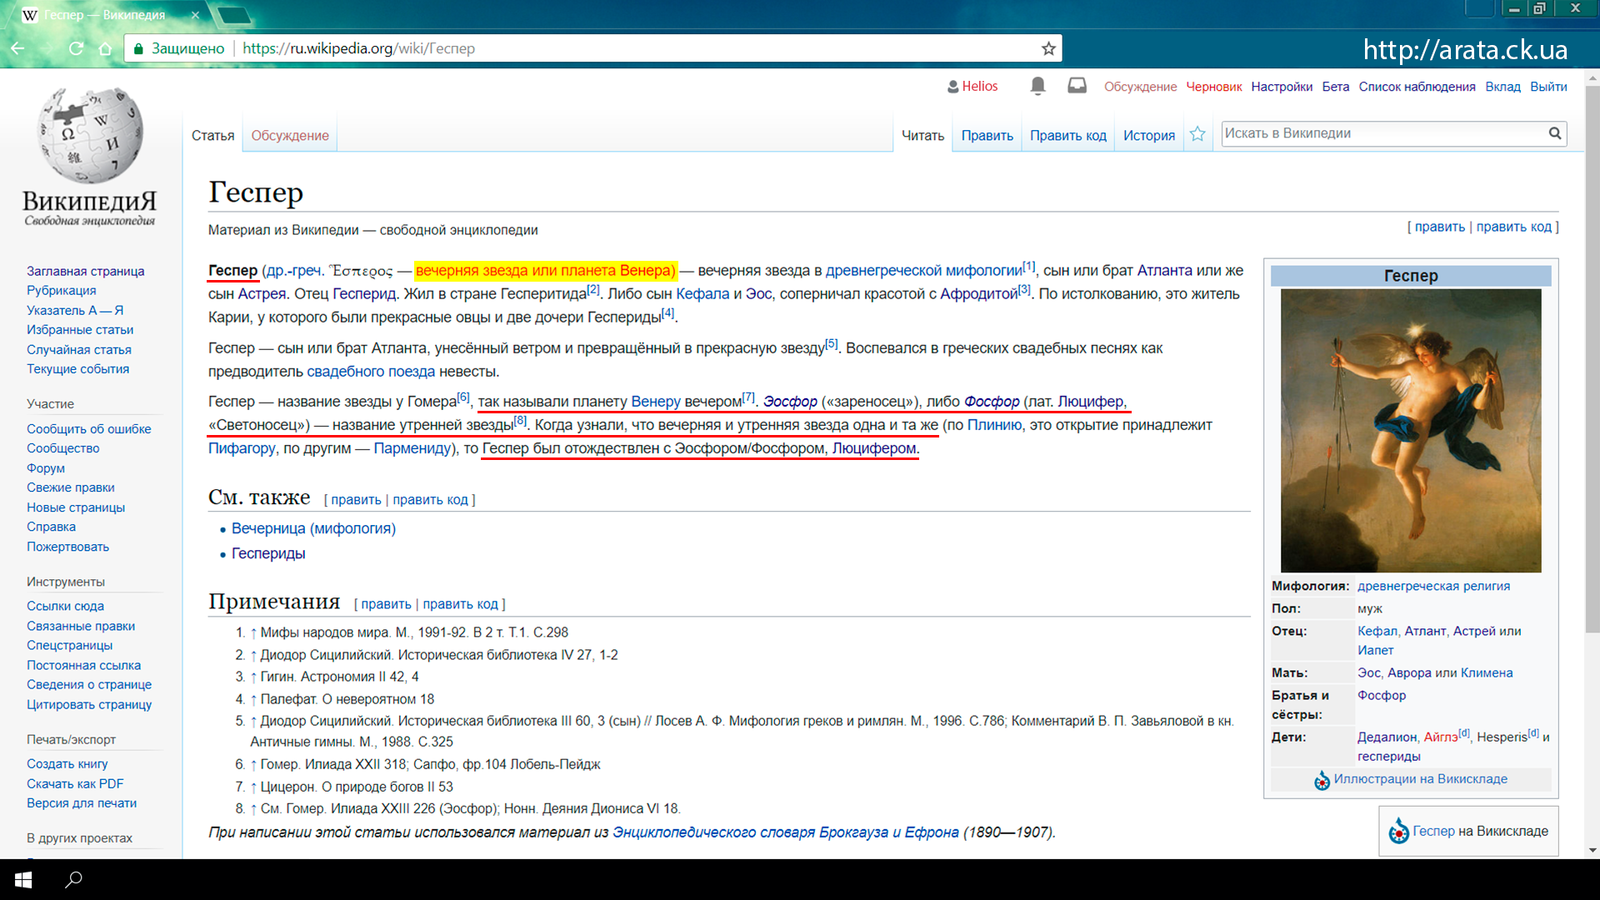This screenshot has height=900, width=1600.
Task: Switch to the Статья tab
Action: pyautogui.click(x=213, y=135)
